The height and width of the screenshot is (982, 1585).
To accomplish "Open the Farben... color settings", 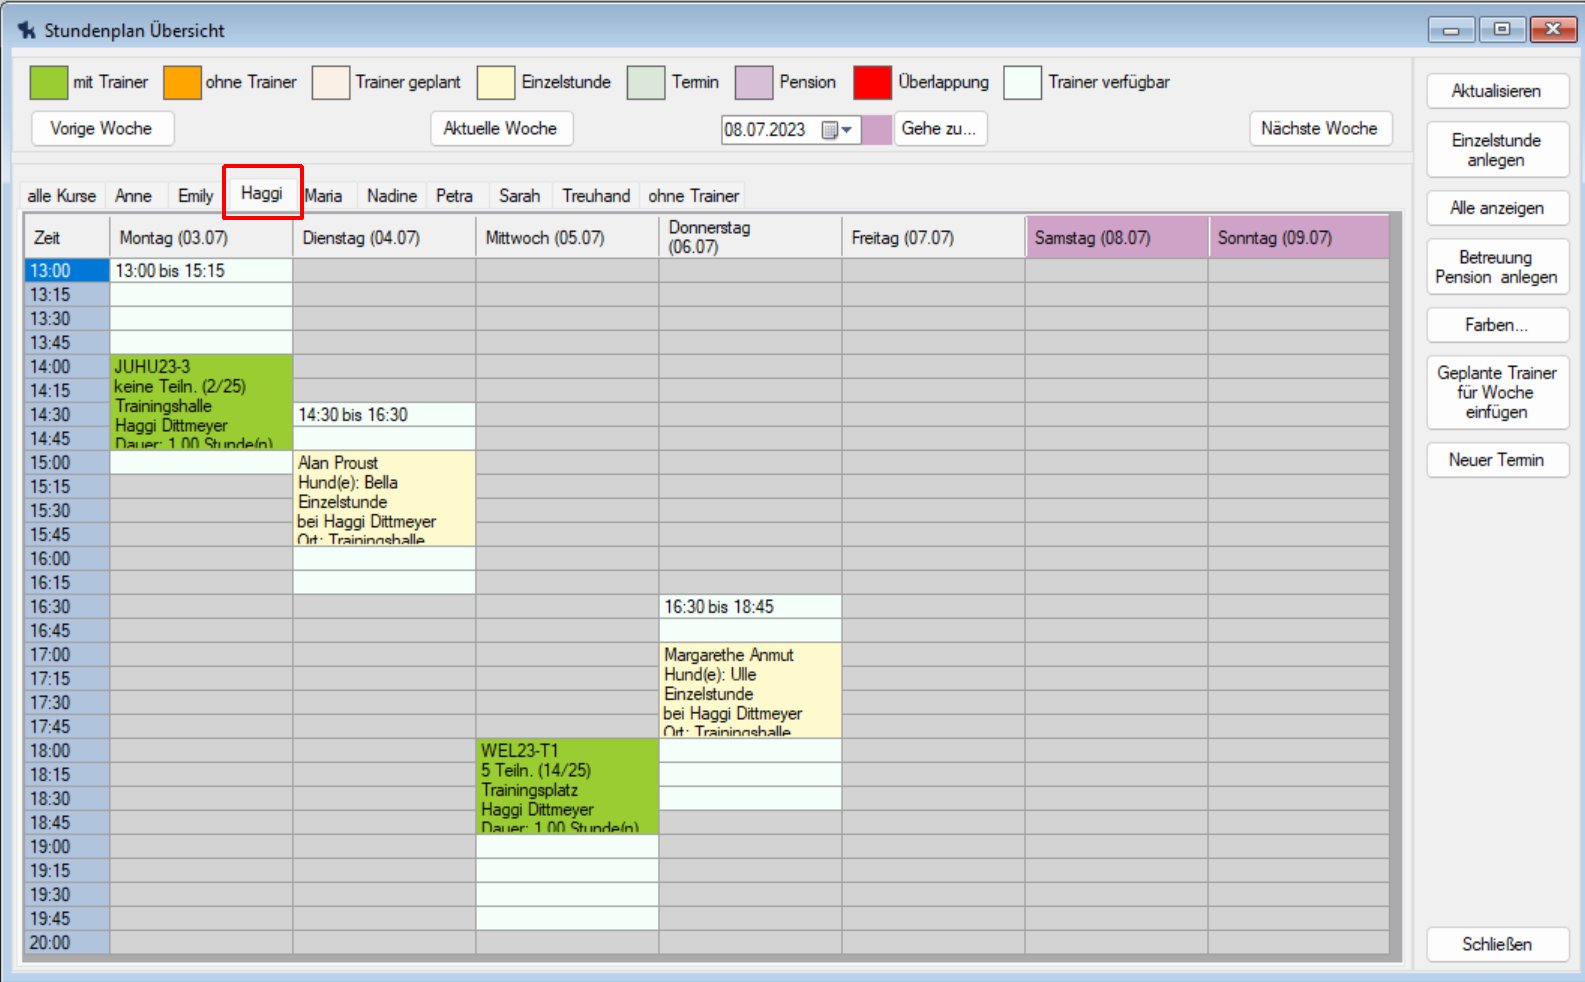I will coord(1496,325).
